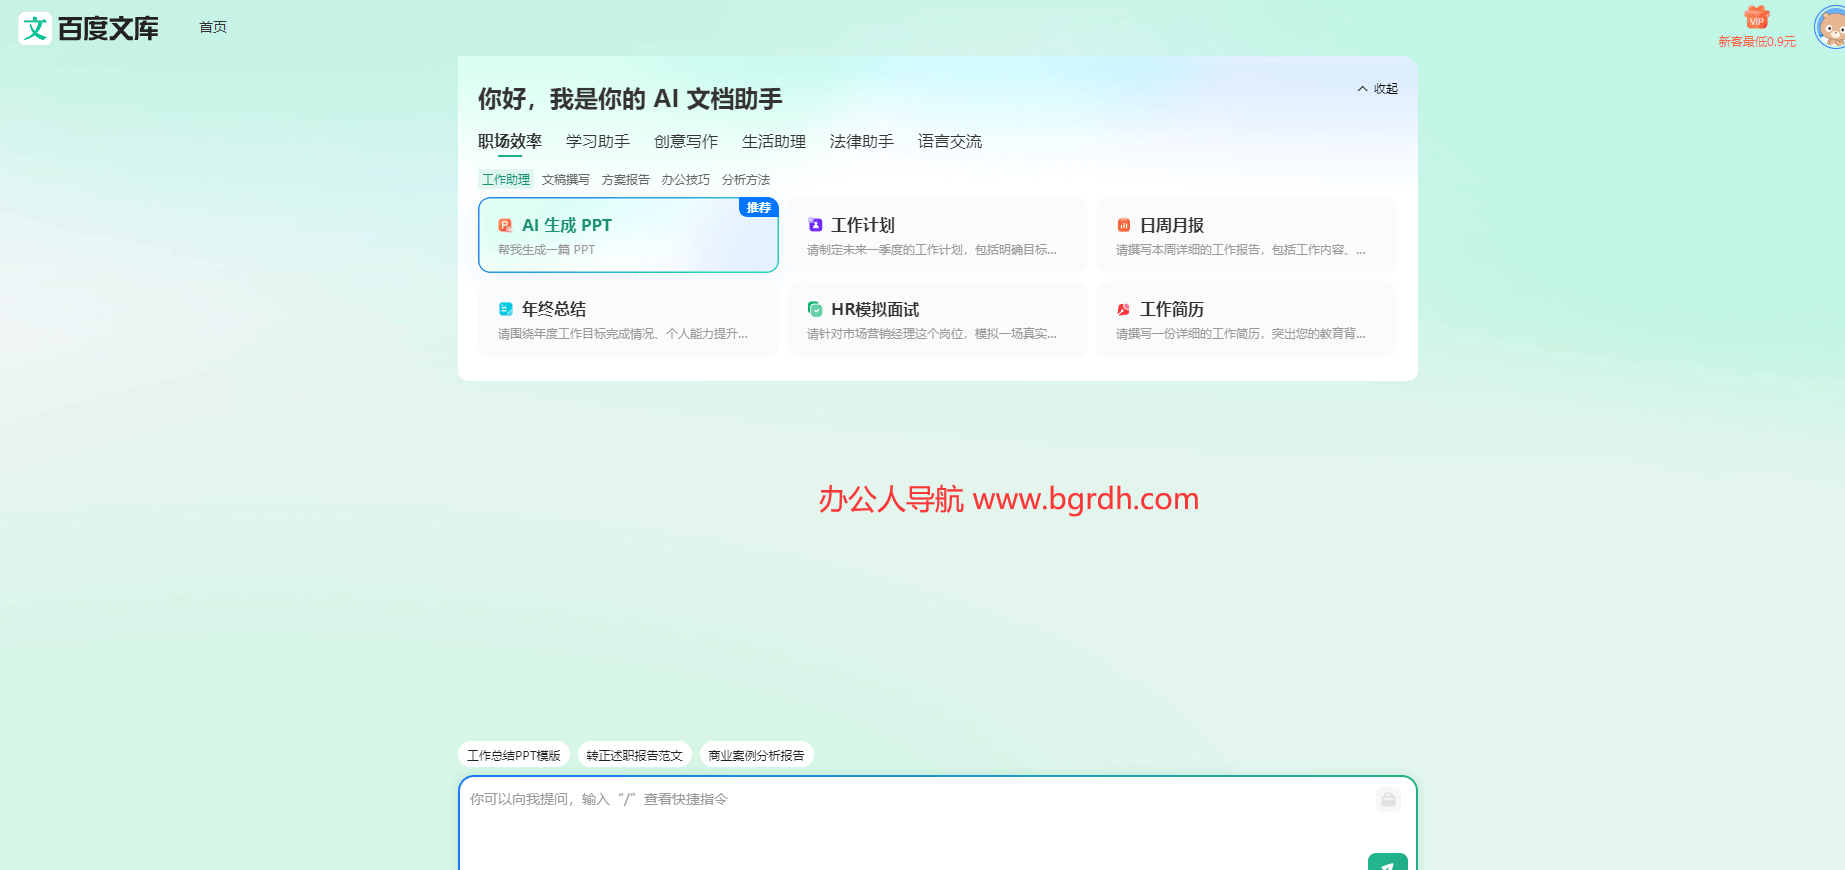Open the AI 生成 PPT title
The image size is (1845, 870).
567,226
